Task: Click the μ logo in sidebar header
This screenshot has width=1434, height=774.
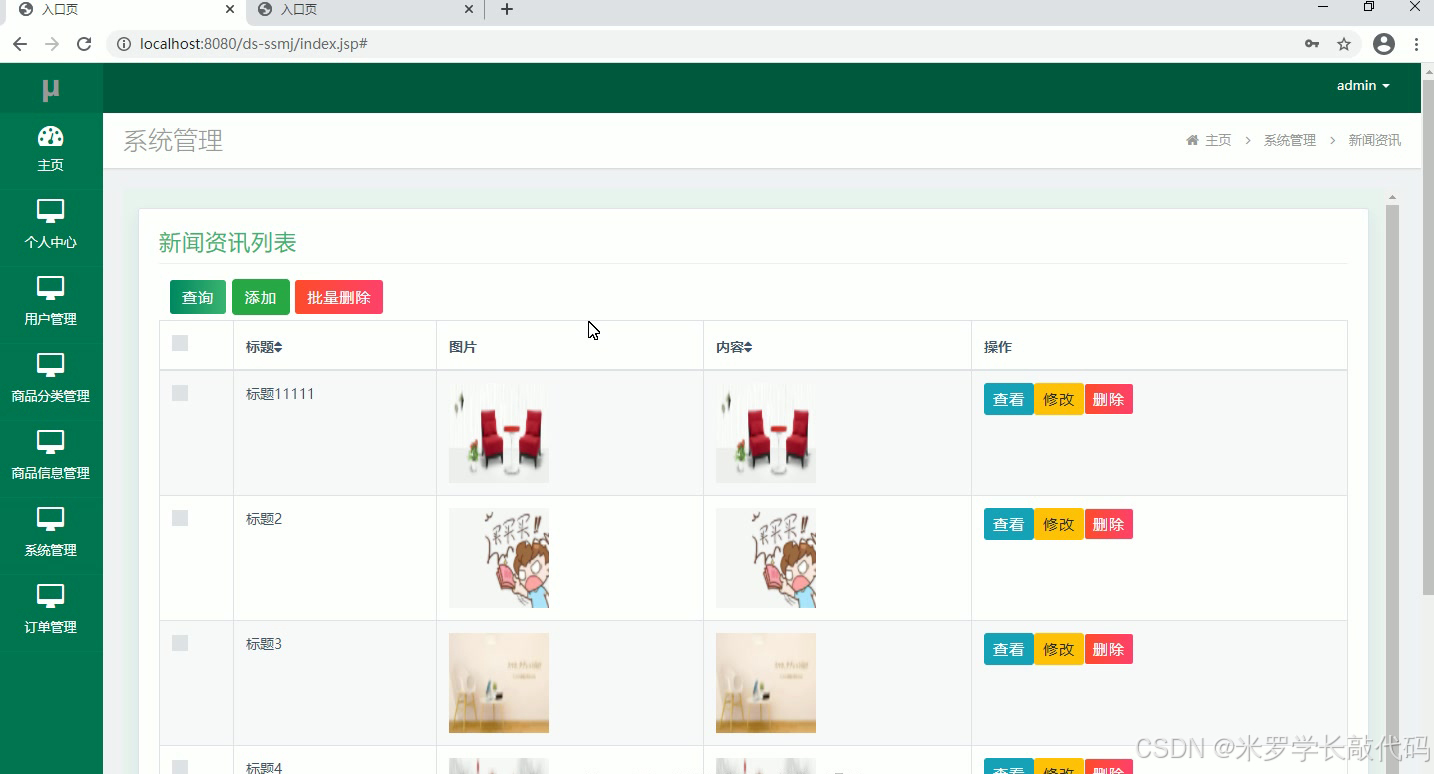Action: click(51, 90)
